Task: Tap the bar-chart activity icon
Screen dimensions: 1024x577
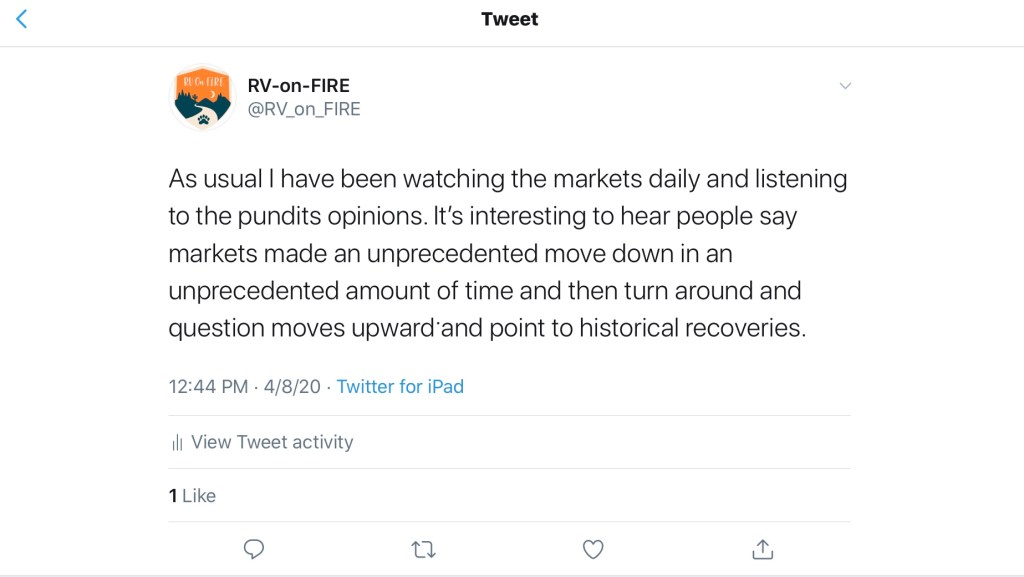Action: point(177,442)
